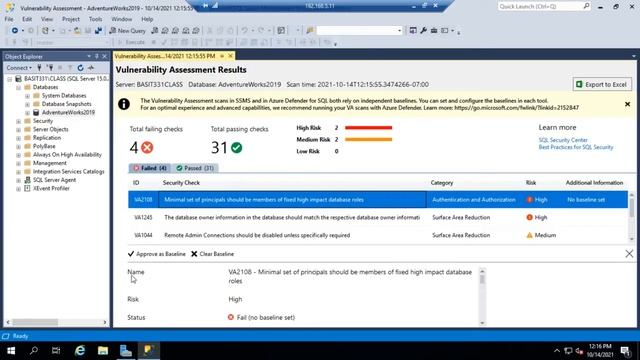Viewport: 640px width, 360px height.
Task: Open the SQL Security Center link
Action: (563, 140)
